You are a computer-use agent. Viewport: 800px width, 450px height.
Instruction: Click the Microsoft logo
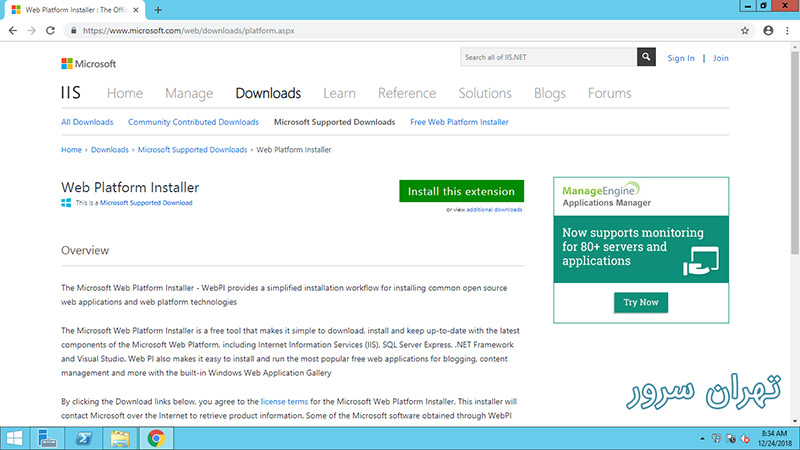coord(89,64)
